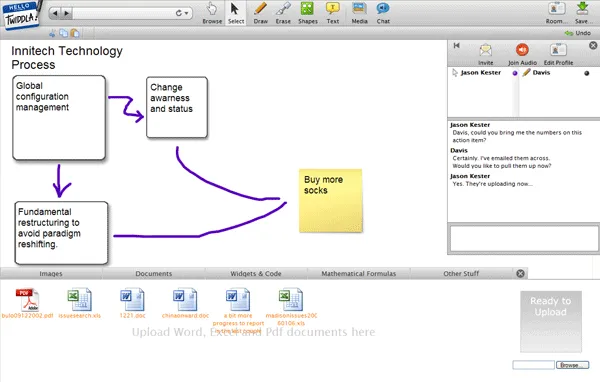Click Davis's 'Certainly' chat message
600x382 pixels.
click(502, 162)
